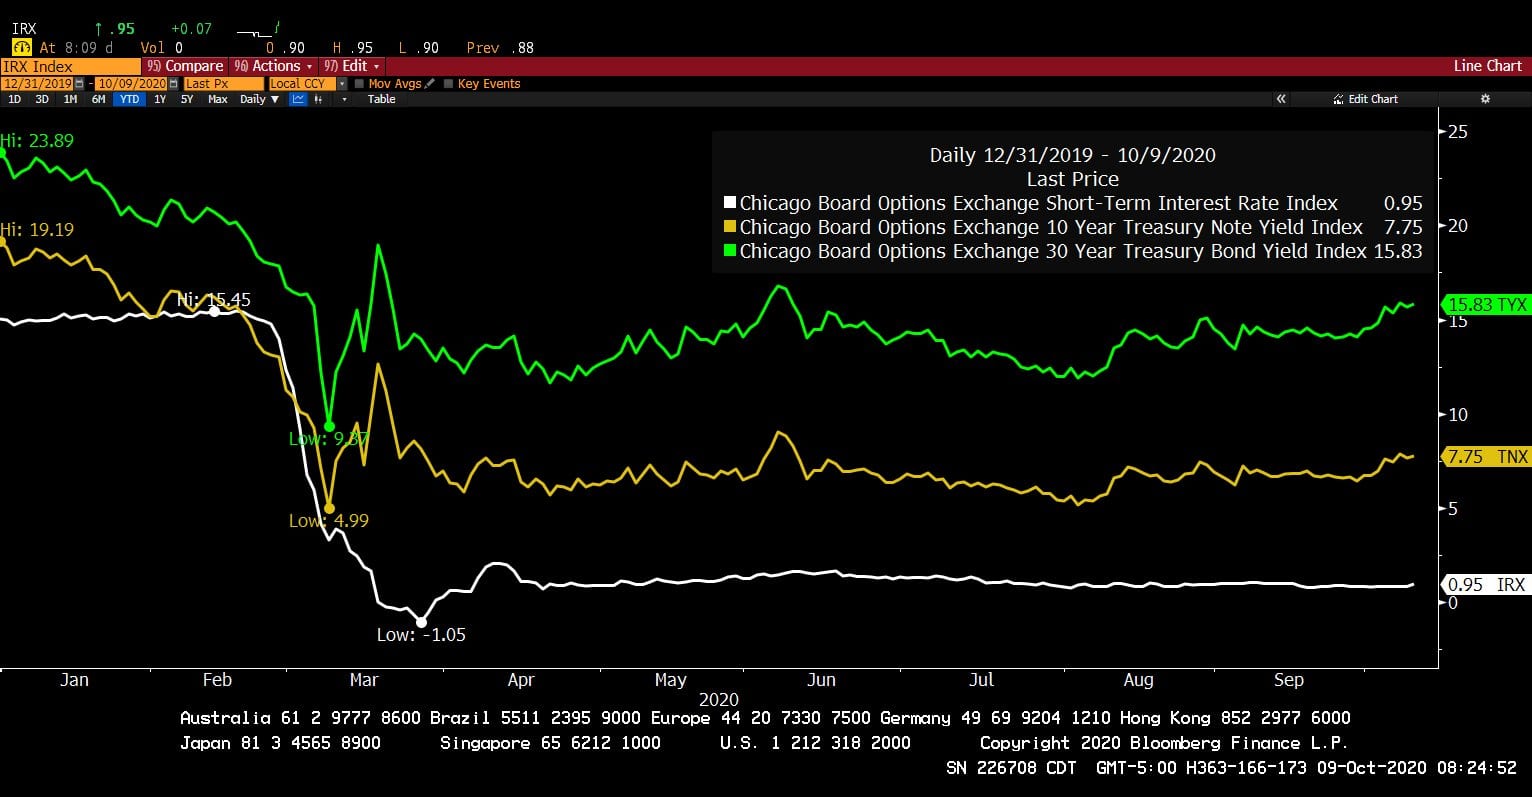Collapse panel with double left chevron
The image size is (1532, 797).
pyautogui.click(x=1281, y=99)
